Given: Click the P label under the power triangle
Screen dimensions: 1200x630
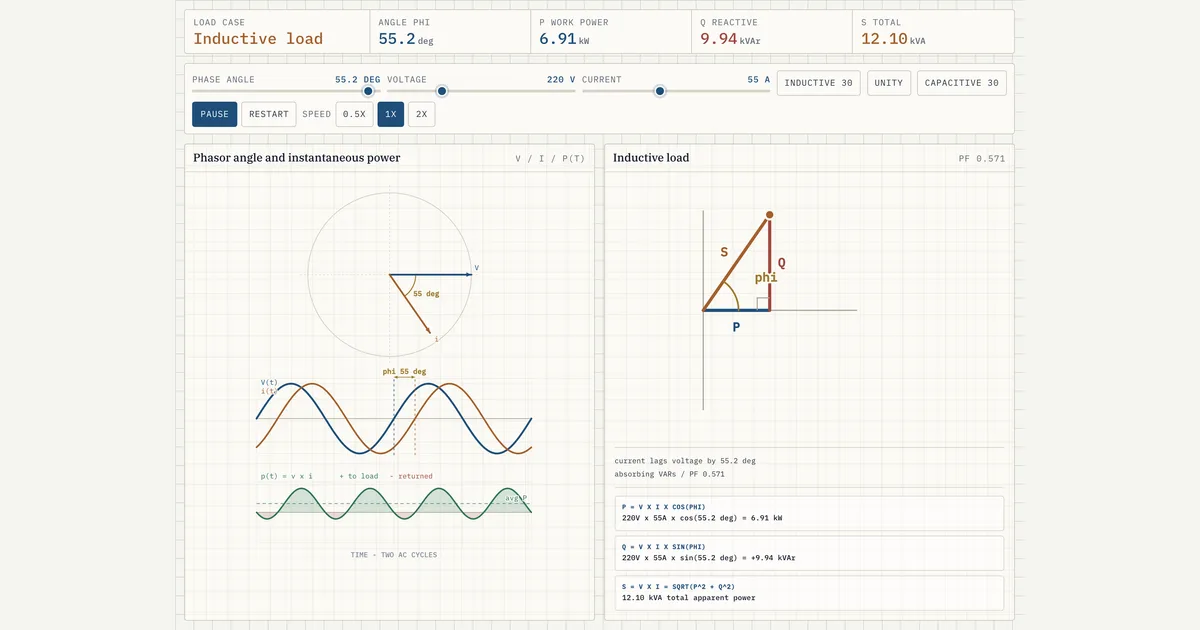Looking at the screenshot, I should click(x=736, y=327).
